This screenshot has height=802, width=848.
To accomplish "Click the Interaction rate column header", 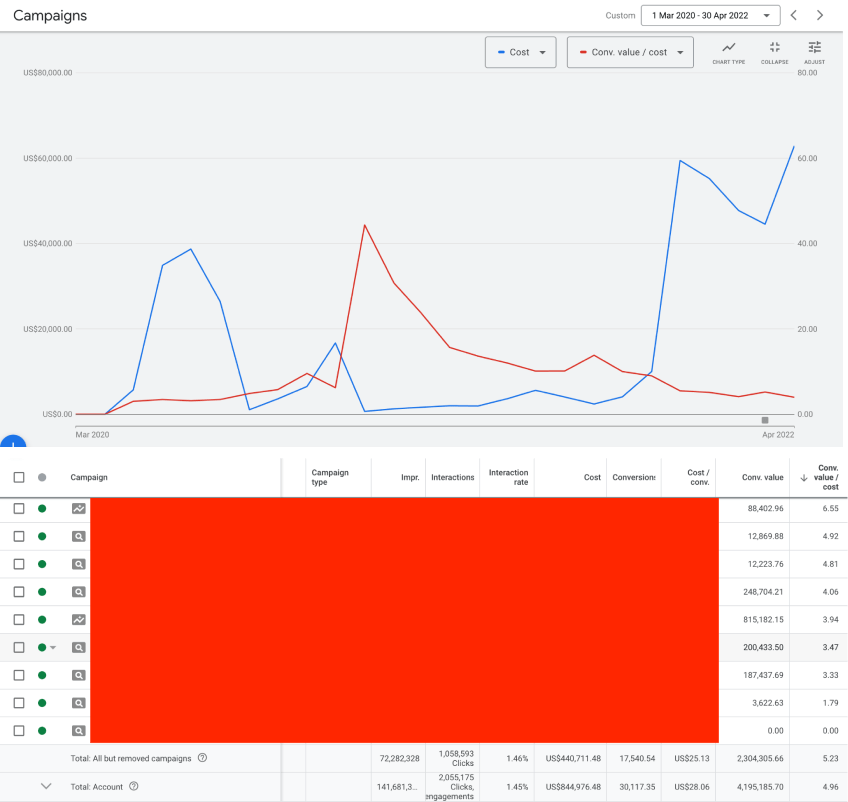I will (x=508, y=478).
